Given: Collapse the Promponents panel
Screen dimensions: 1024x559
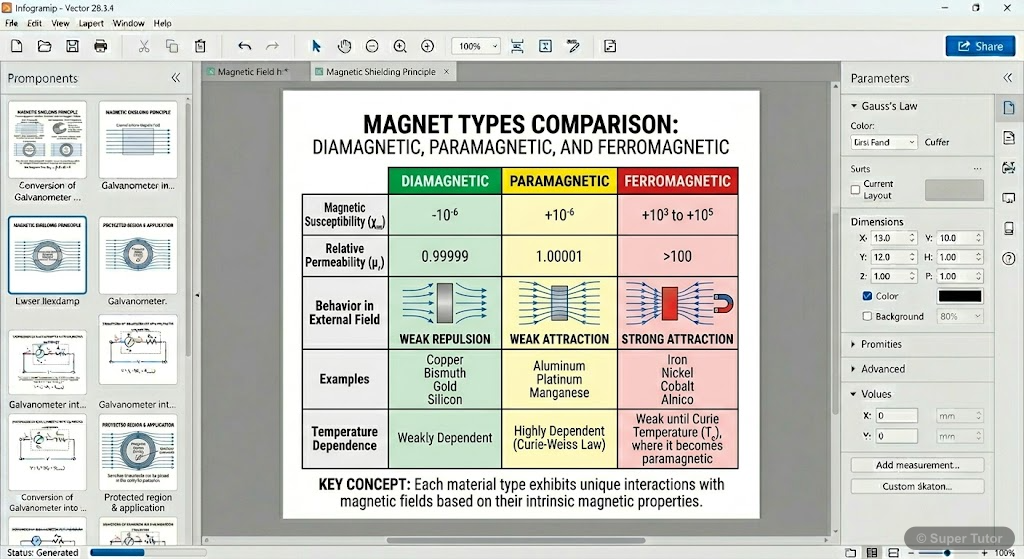Looking at the screenshot, I should coord(176,78).
